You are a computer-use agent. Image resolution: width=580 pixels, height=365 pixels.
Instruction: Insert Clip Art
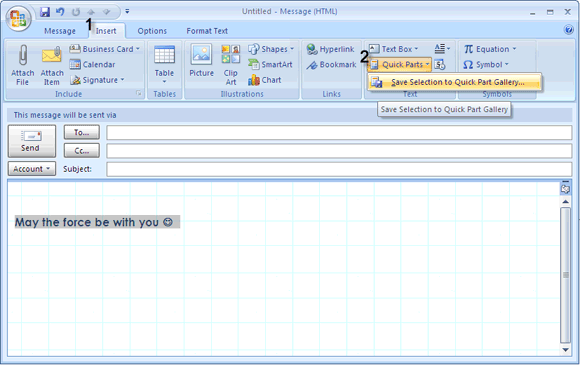click(x=230, y=65)
